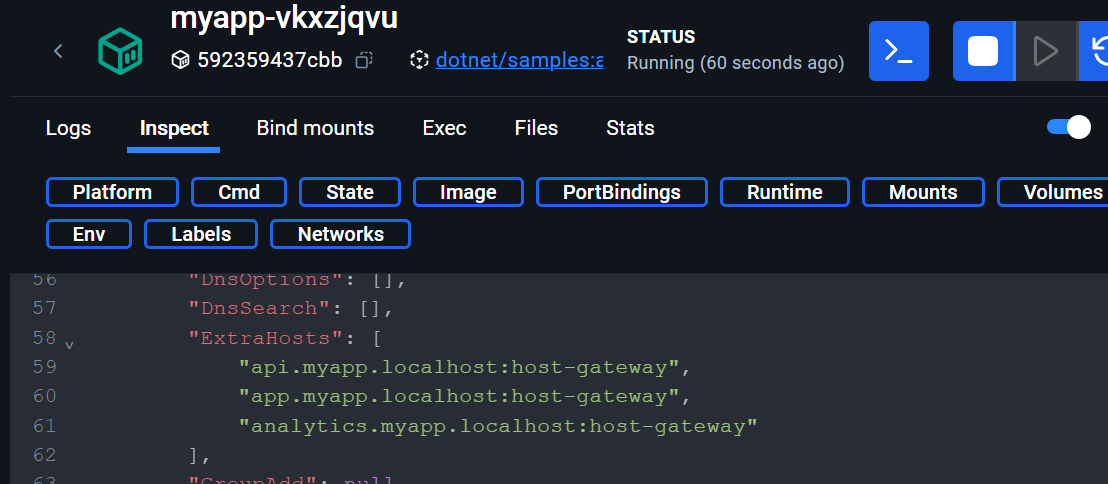Click the container ID 592359437cbb text
The image size is (1108, 484).
click(x=270, y=60)
